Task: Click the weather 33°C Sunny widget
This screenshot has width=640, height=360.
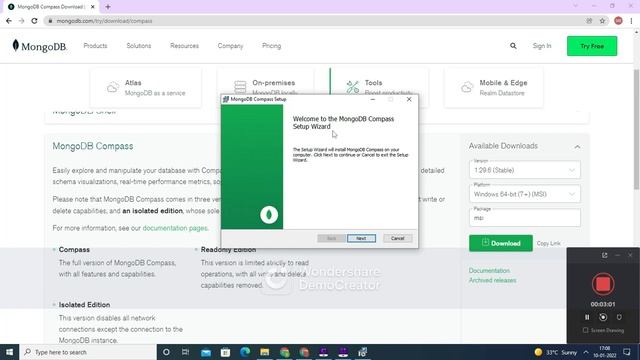Action: [556, 352]
